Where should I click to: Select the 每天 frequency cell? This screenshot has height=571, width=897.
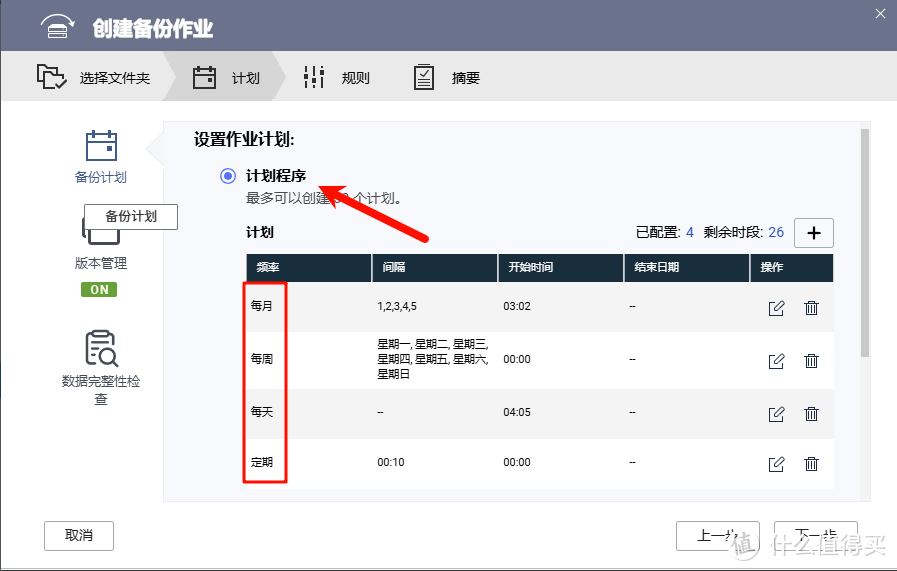point(262,412)
